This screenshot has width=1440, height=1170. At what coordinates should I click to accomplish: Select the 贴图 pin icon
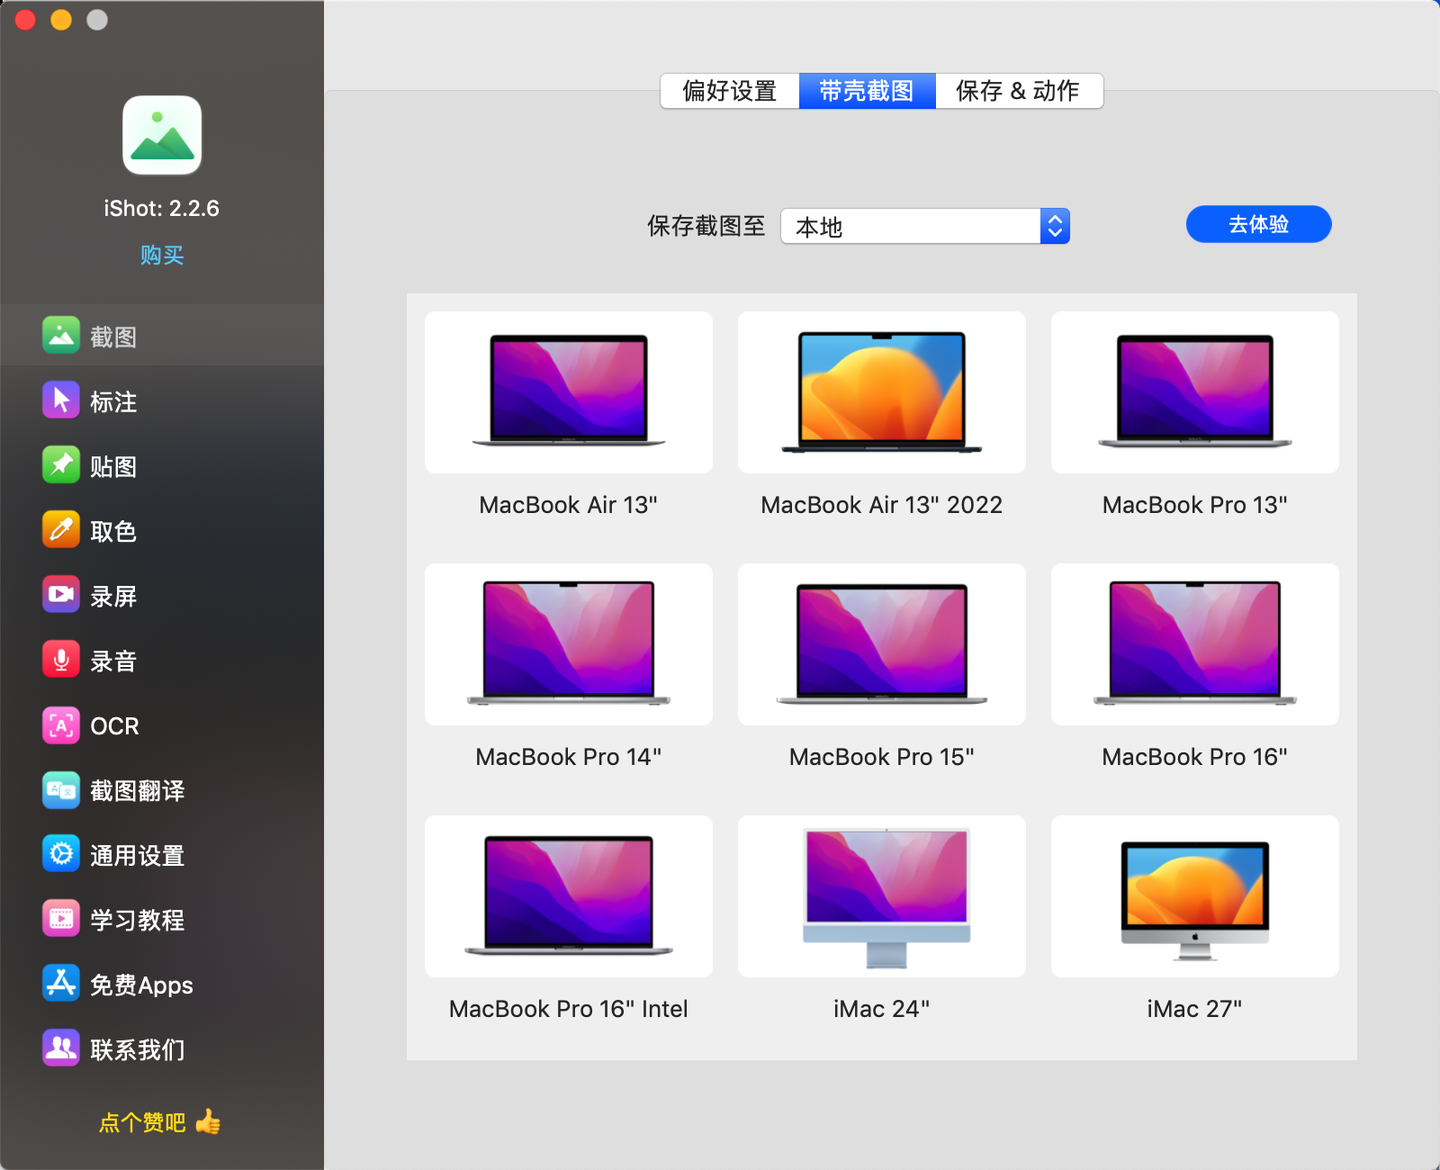61,465
